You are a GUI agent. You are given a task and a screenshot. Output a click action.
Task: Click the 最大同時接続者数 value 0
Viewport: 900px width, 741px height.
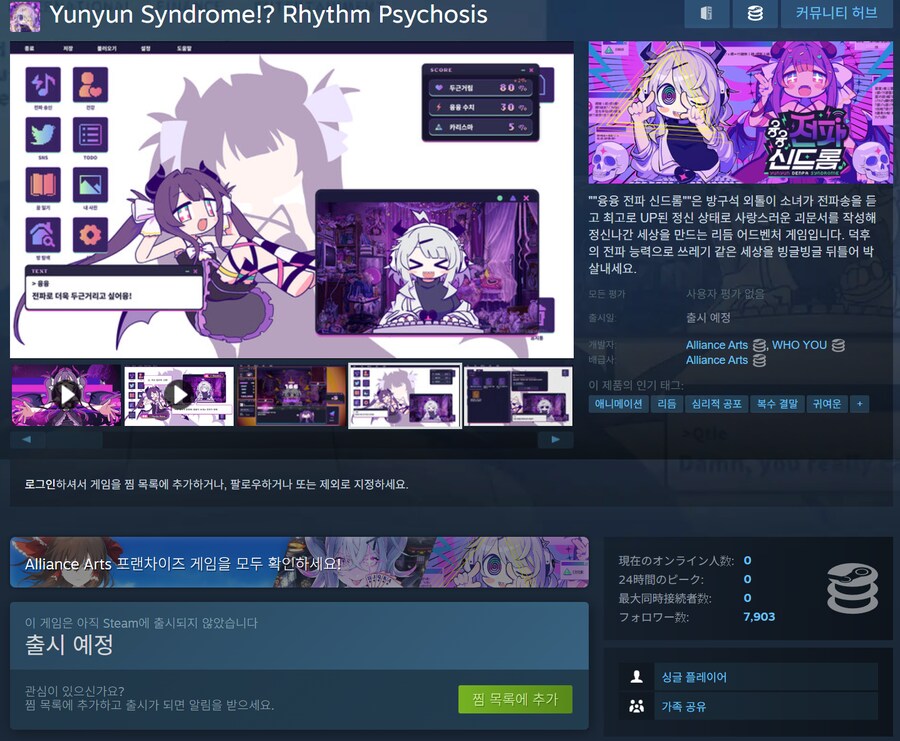pos(747,598)
